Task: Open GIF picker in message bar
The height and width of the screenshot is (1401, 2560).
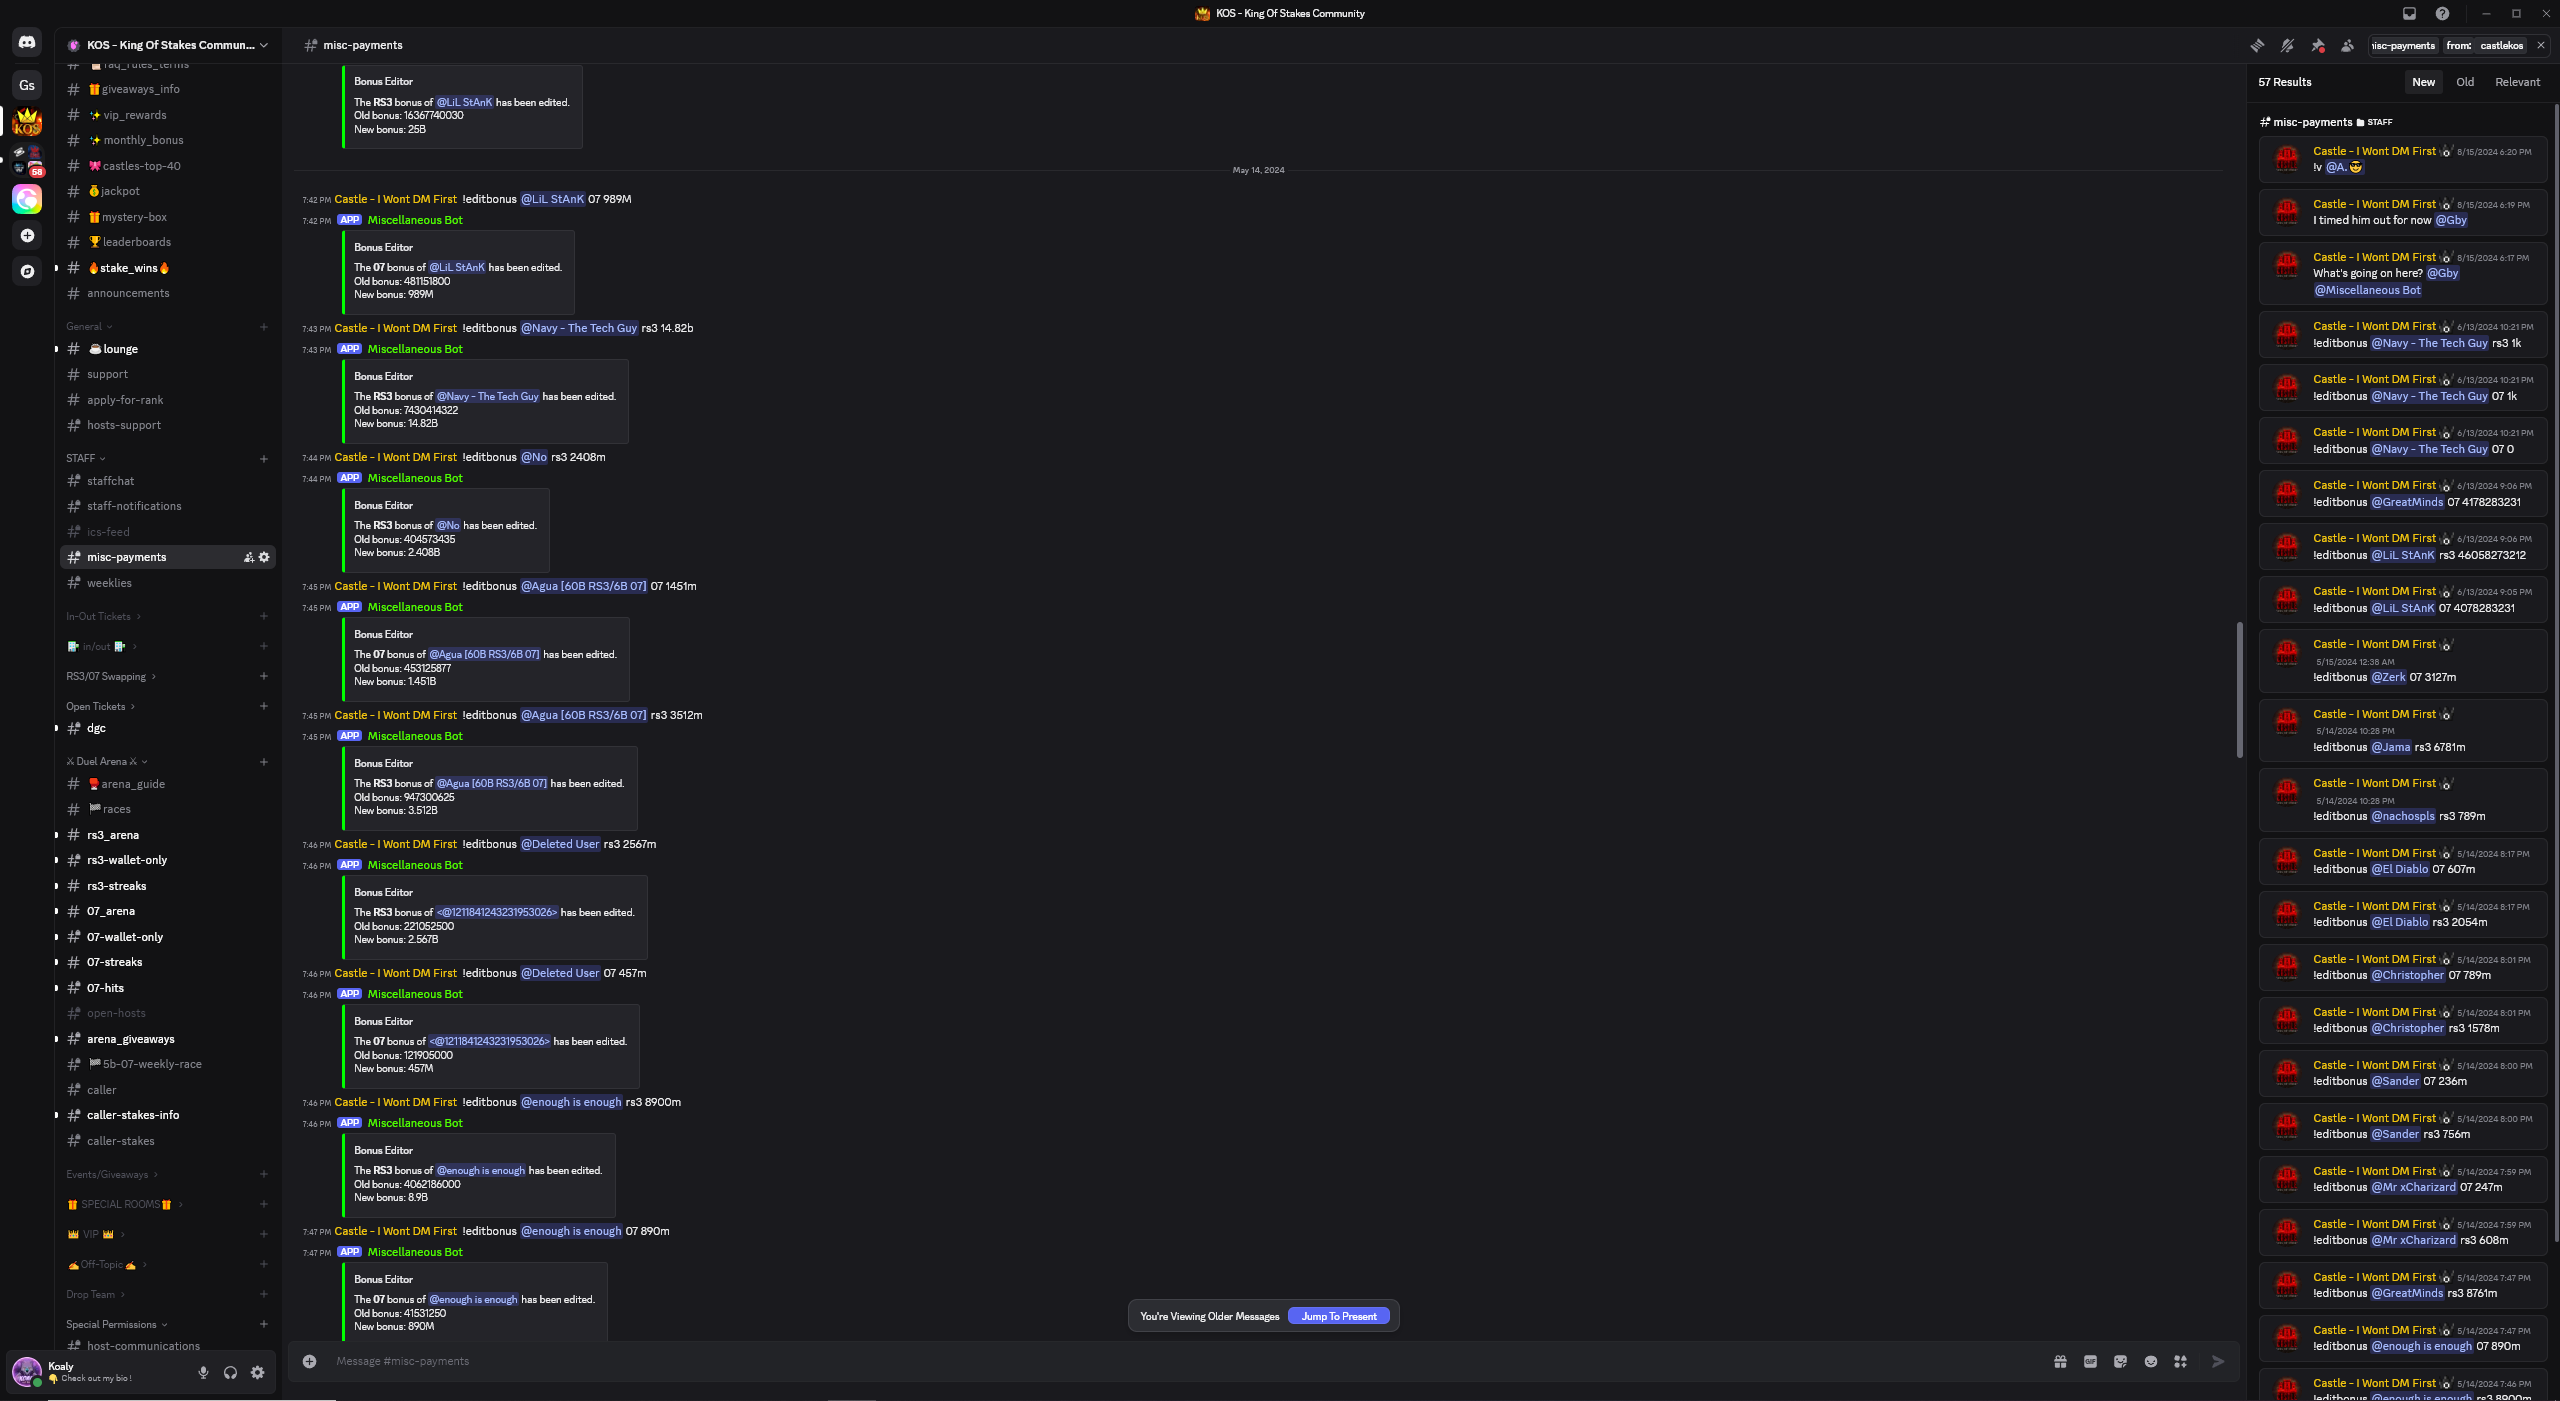Action: click(2090, 1361)
